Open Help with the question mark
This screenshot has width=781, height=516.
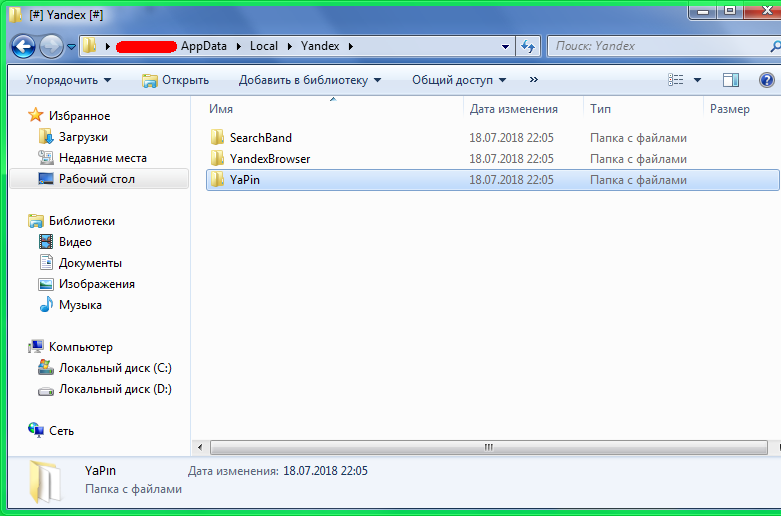767,80
